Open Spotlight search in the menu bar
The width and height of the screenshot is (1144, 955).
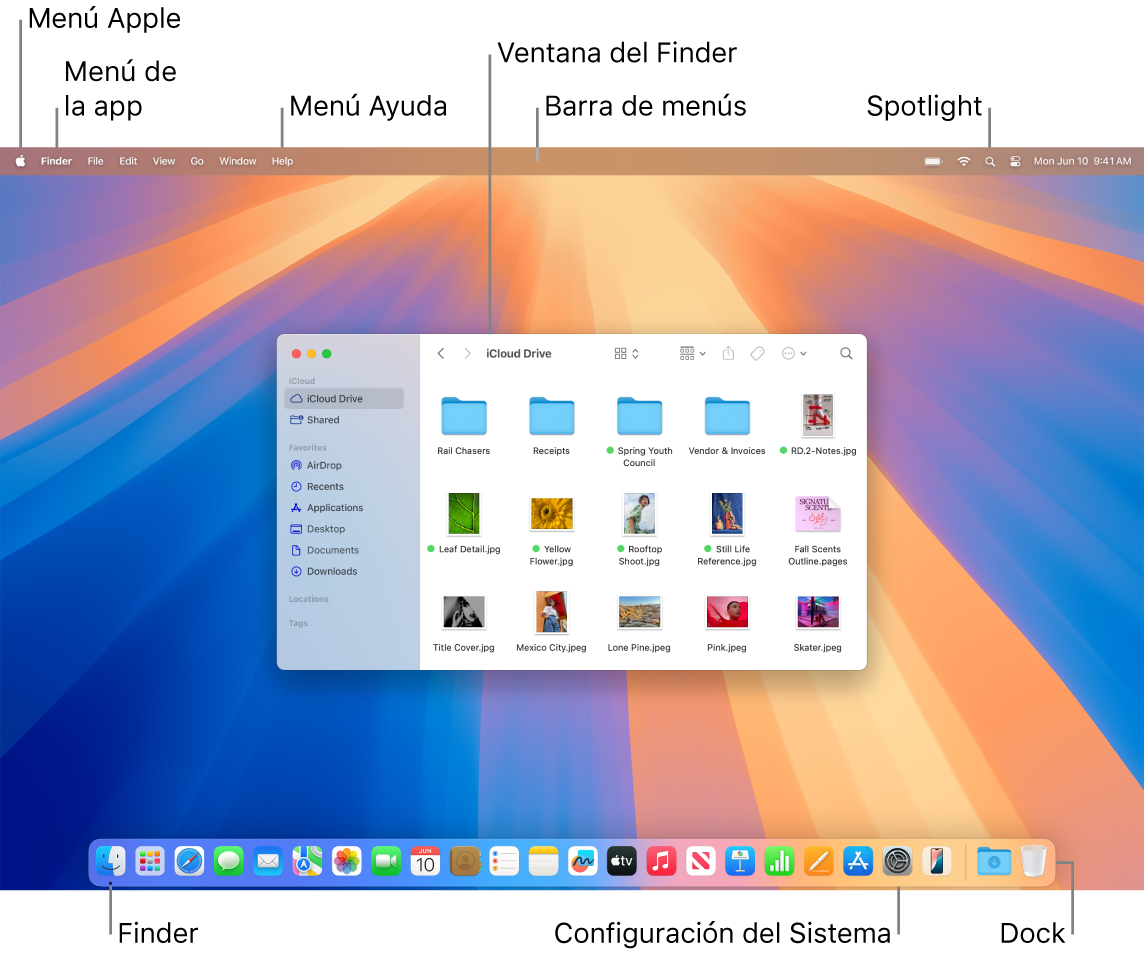[x=990, y=160]
